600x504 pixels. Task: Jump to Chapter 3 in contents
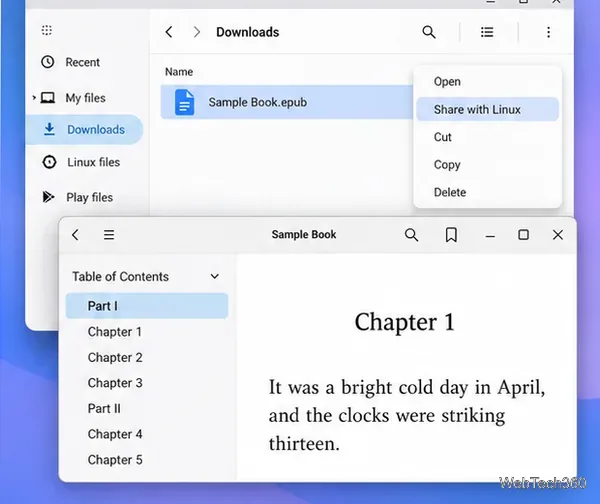(115, 383)
